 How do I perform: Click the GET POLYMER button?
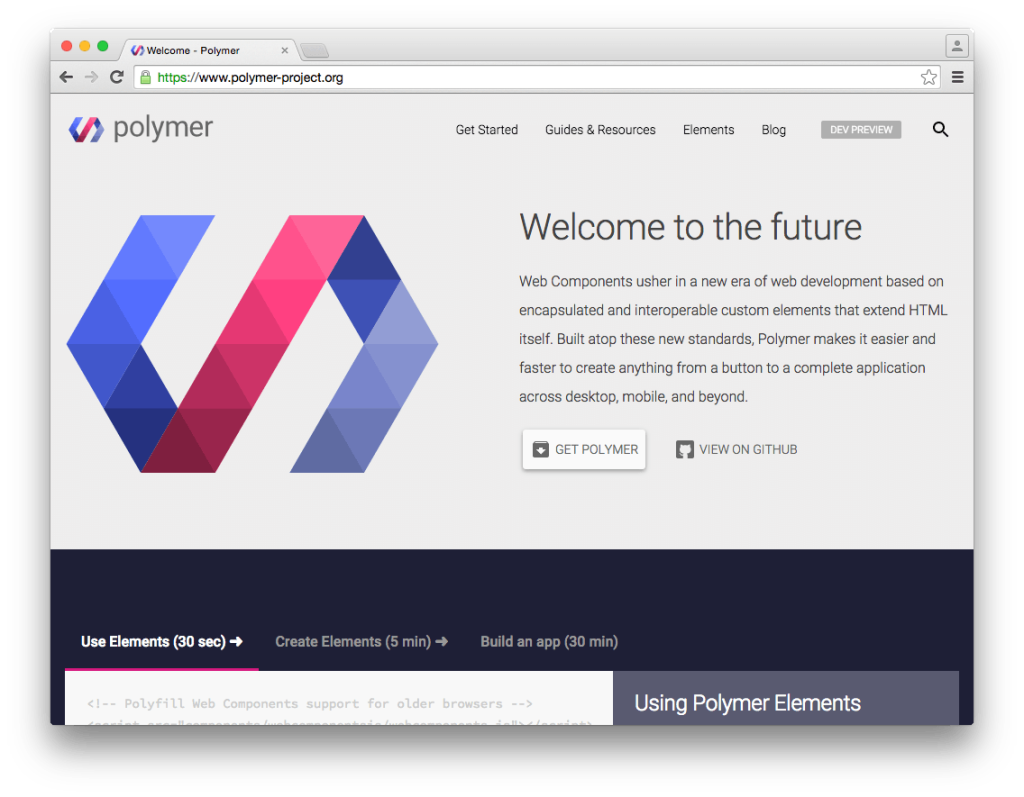point(584,449)
